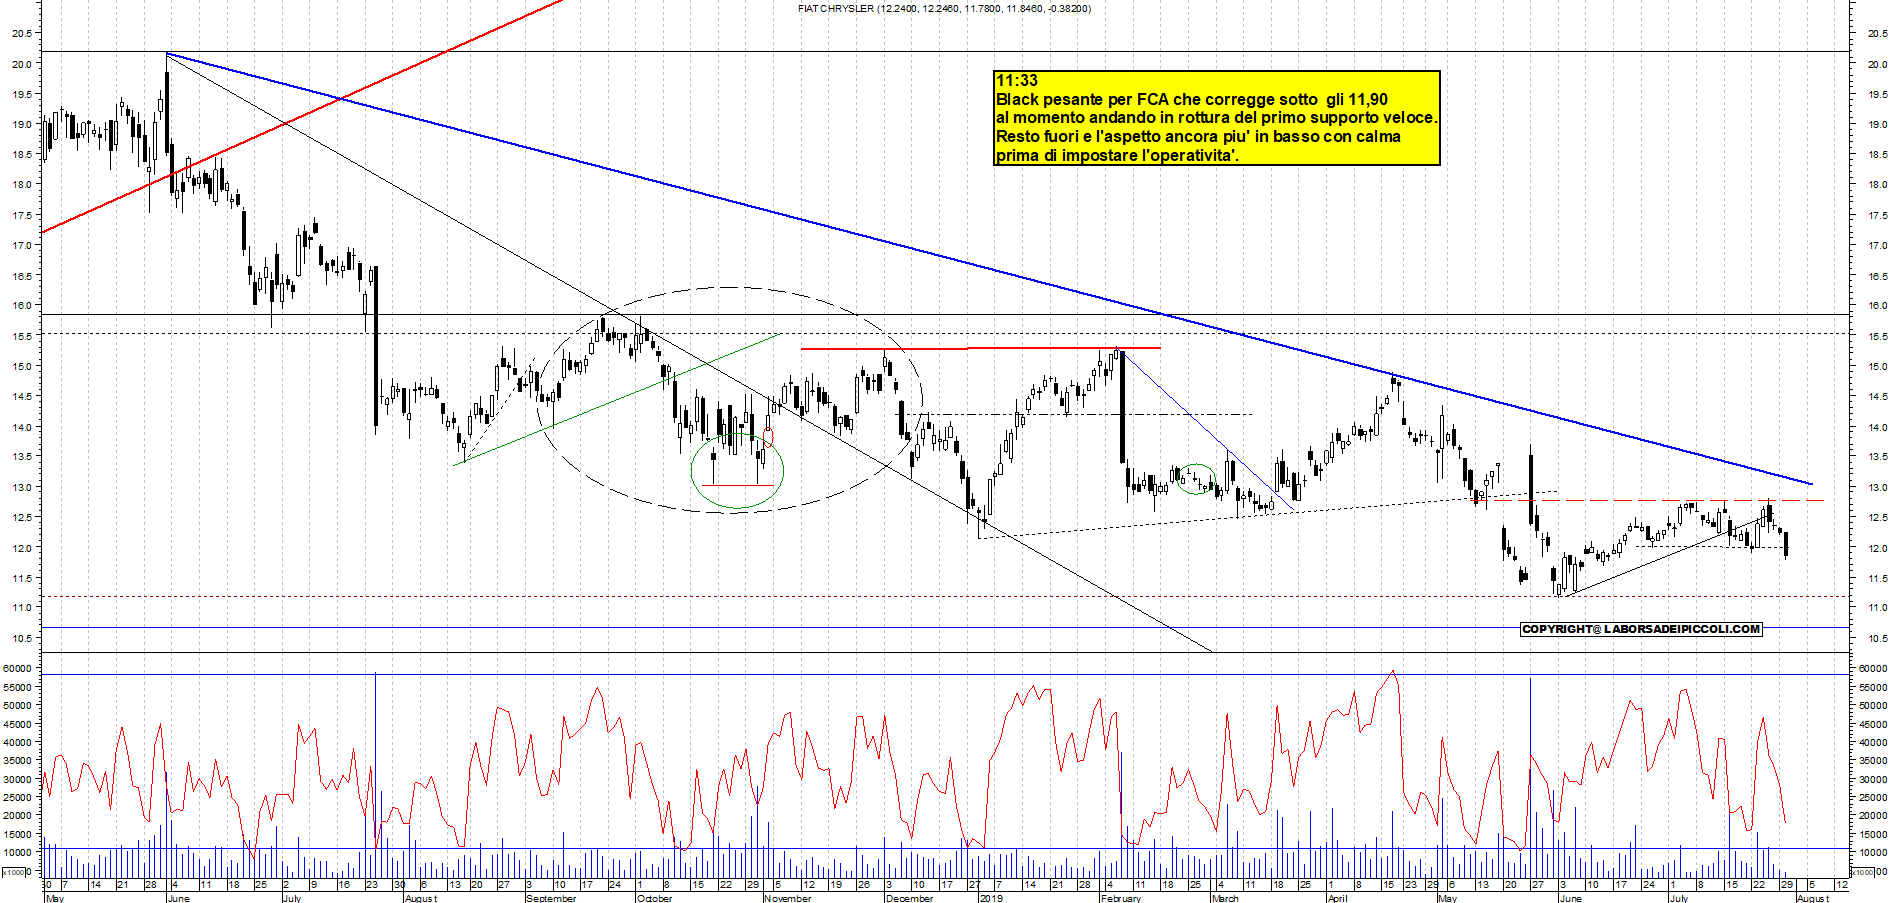The height and width of the screenshot is (903, 1890).
Task: Select the 11:33 timestamp in the yellow note
Action: [x=1017, y=81]
